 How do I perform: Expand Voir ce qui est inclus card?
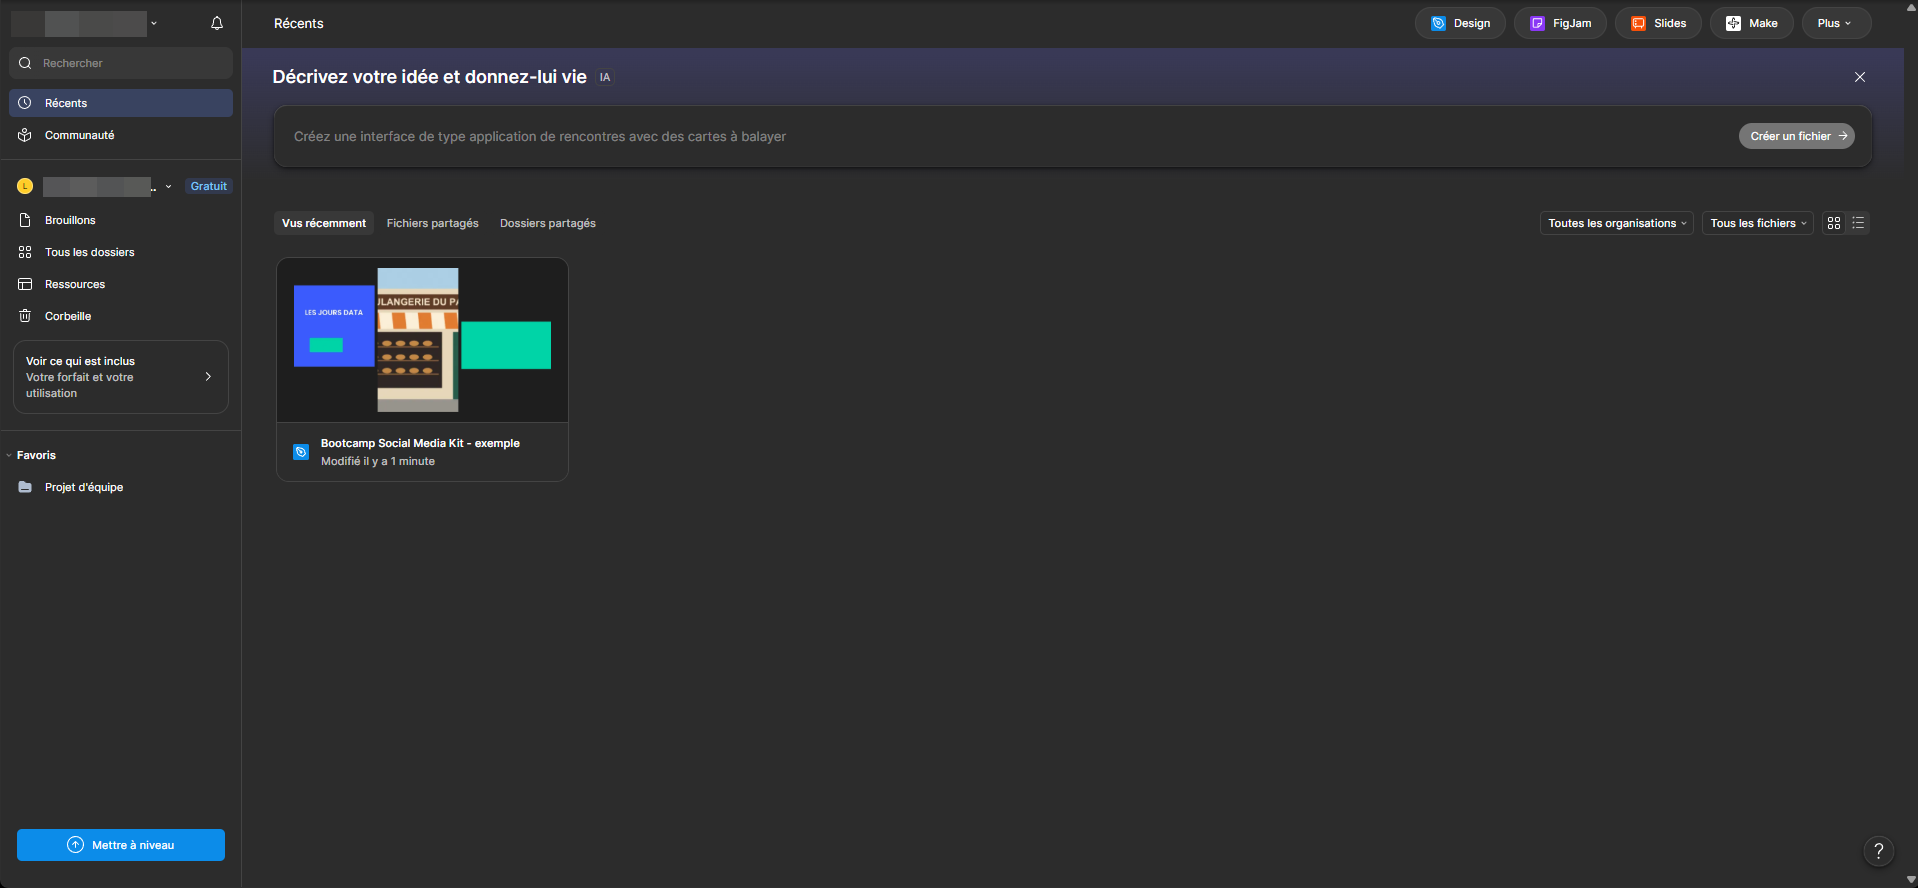tap(121, 377)
